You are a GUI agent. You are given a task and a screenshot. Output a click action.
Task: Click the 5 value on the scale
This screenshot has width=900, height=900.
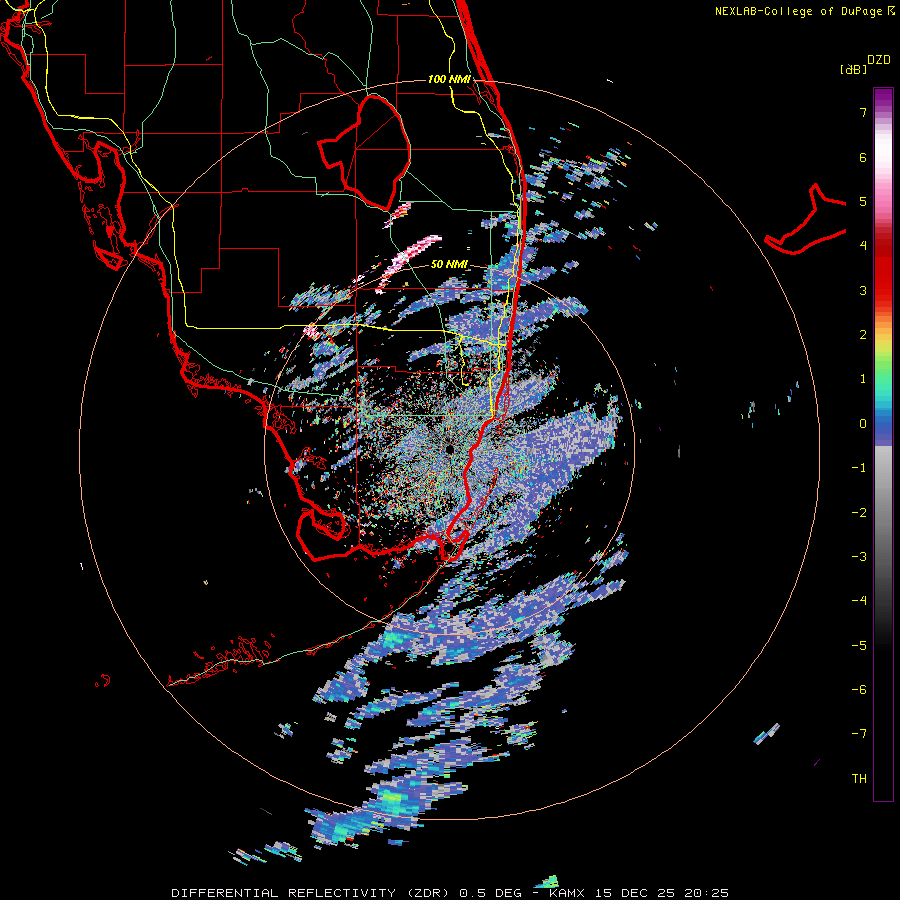coord(863,201)
